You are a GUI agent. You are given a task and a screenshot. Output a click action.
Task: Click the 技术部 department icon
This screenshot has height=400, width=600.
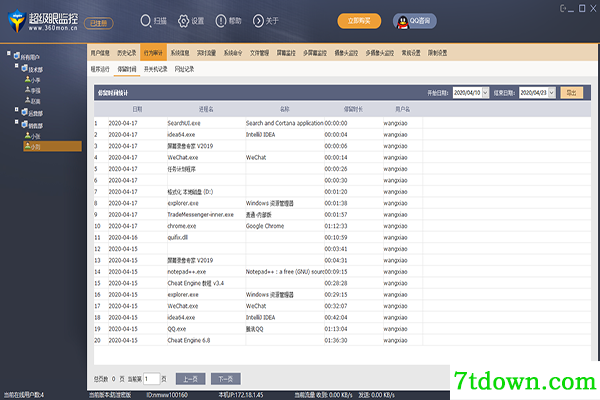[x=24, y=68]
